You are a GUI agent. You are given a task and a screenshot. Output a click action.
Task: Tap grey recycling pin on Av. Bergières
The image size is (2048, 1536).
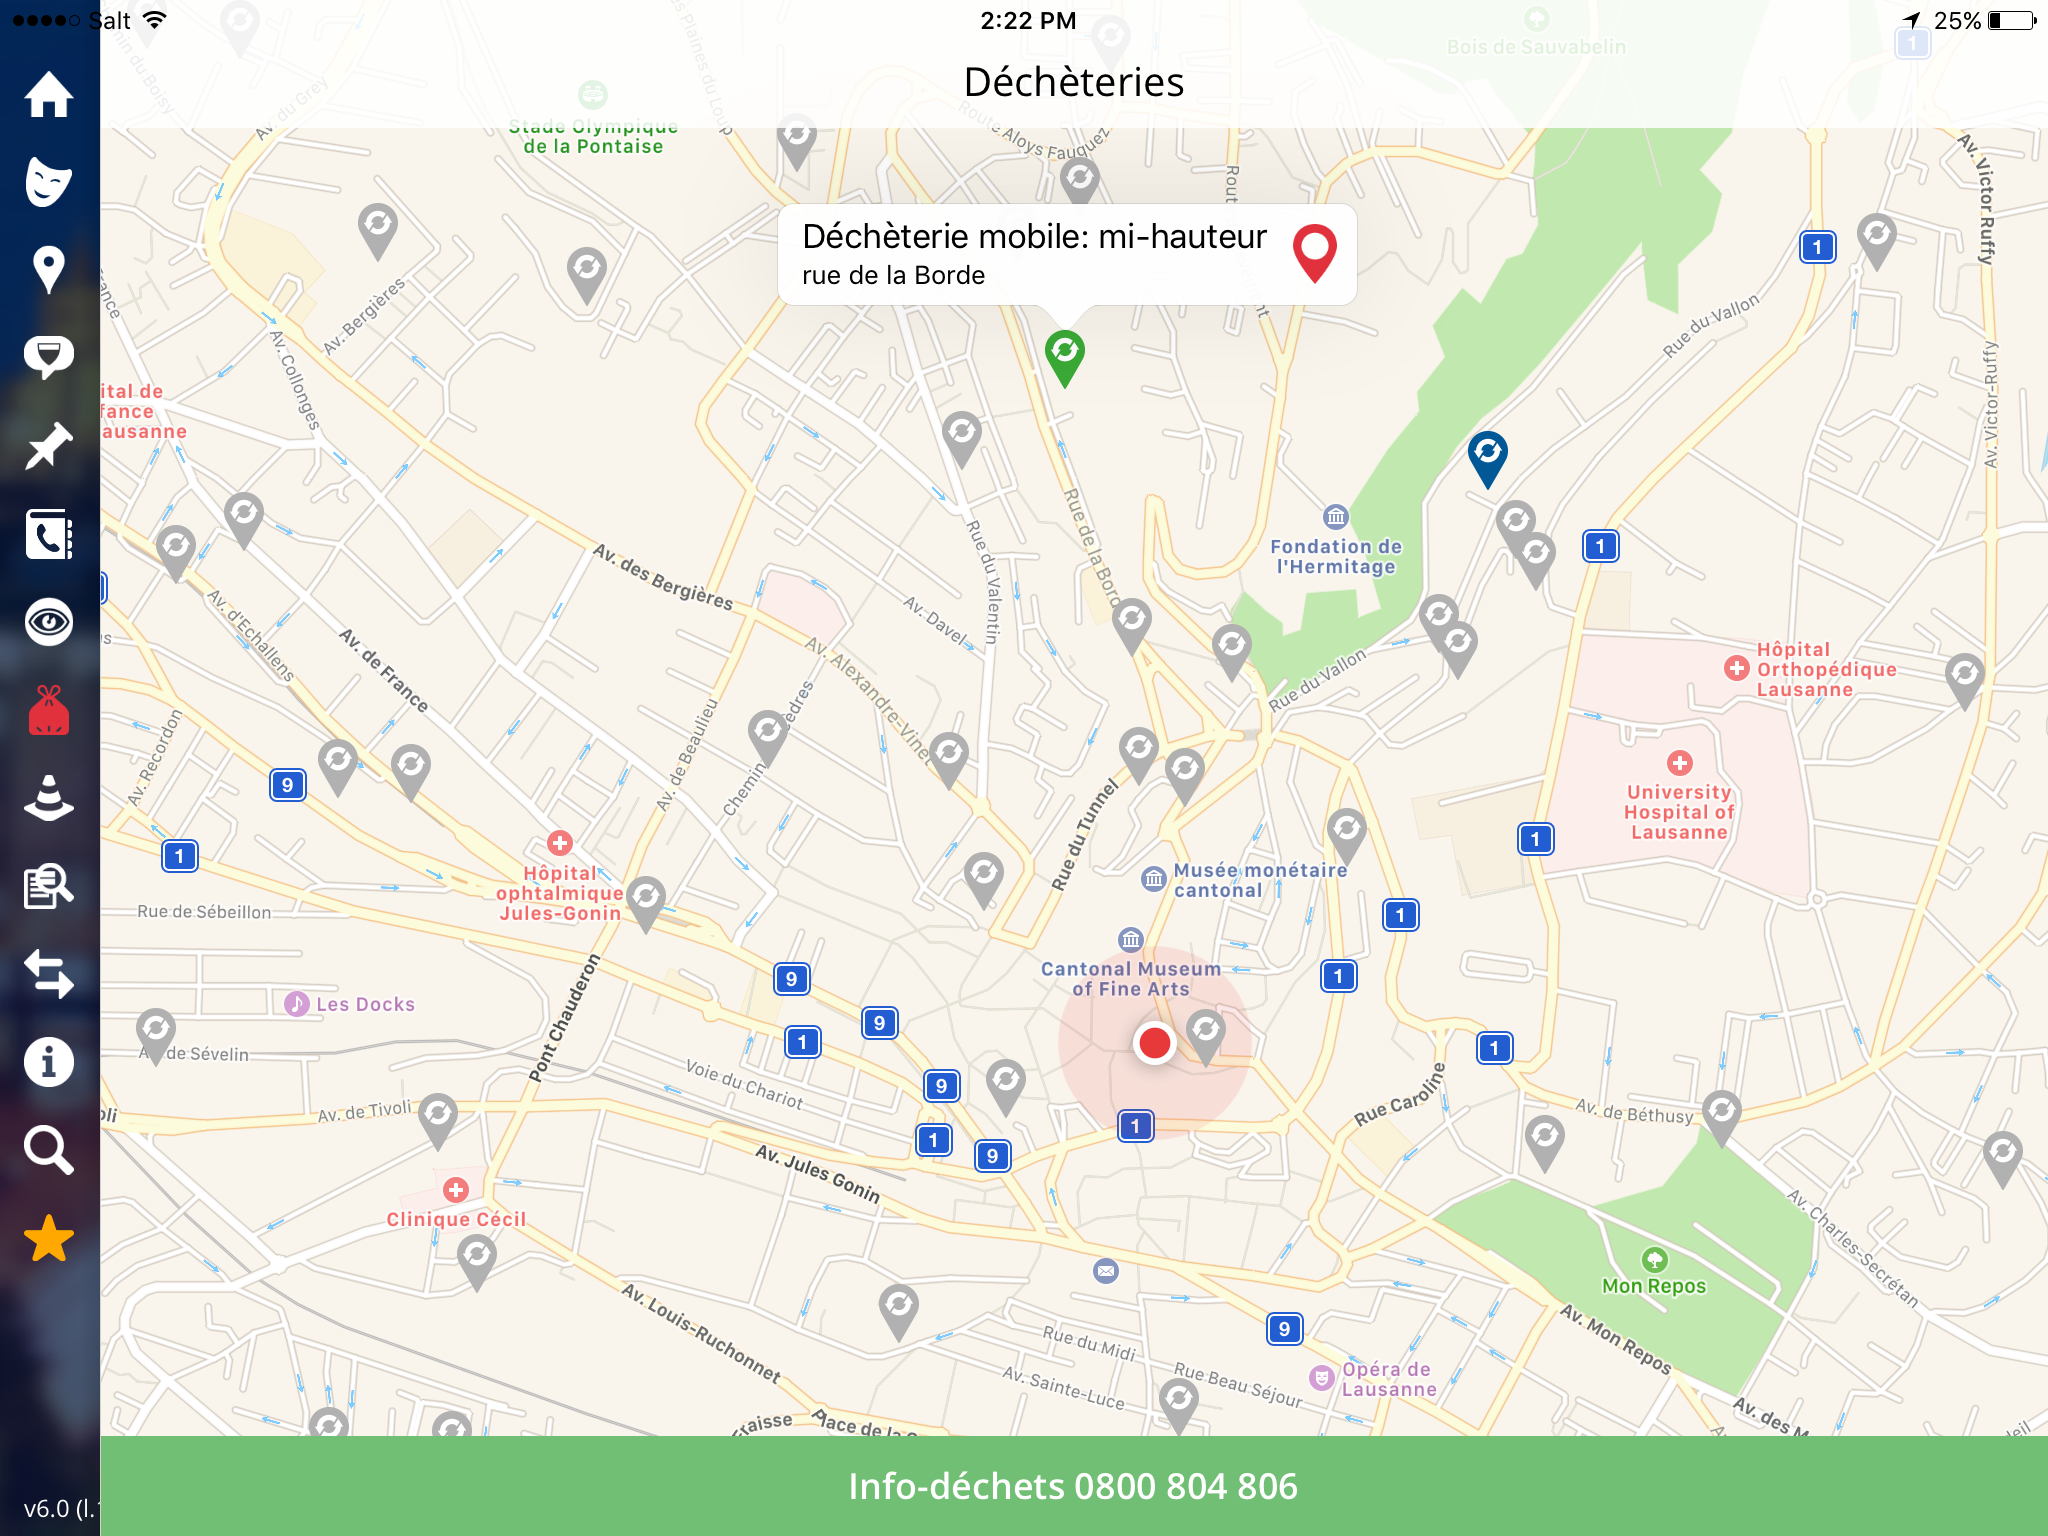pos(378,231)
